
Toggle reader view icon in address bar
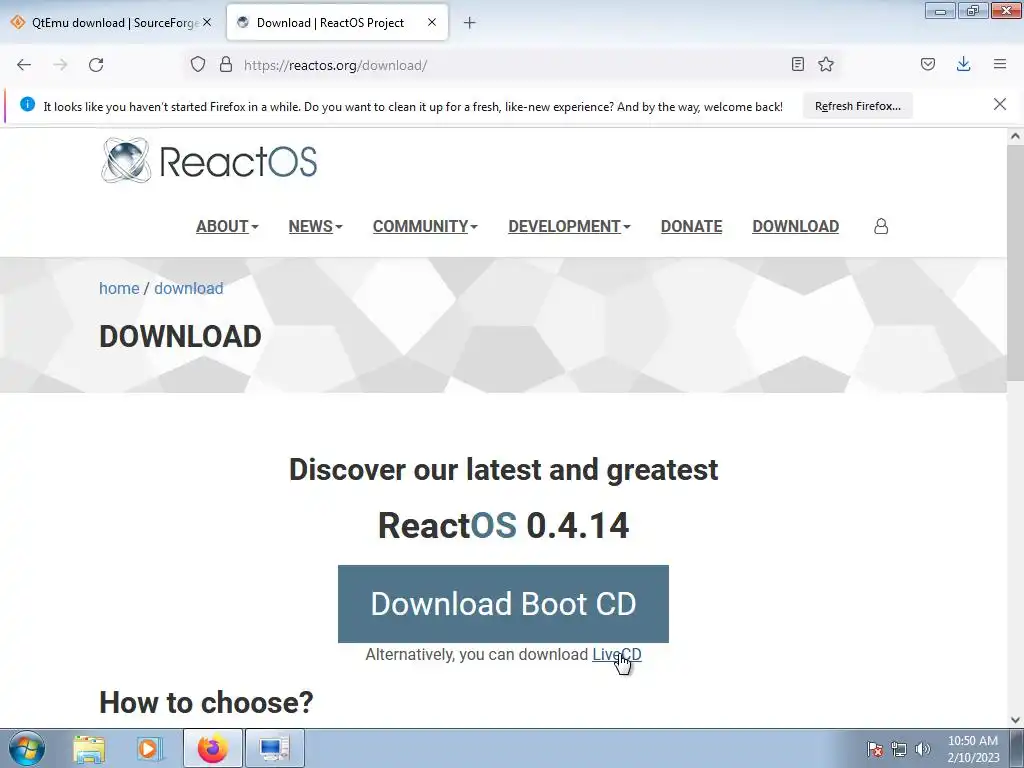point(797,64)
